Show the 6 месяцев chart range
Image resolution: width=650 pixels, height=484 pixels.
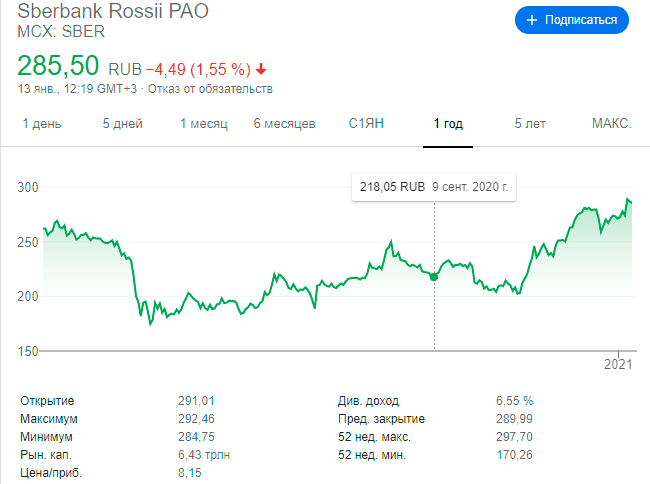pyautogui.click(x=284, y=123)
